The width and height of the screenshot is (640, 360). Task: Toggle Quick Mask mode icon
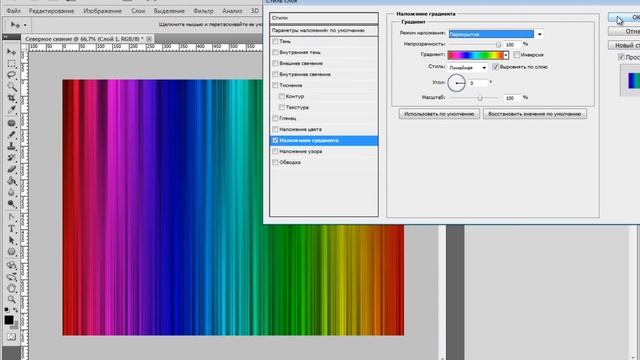point(11,337)
